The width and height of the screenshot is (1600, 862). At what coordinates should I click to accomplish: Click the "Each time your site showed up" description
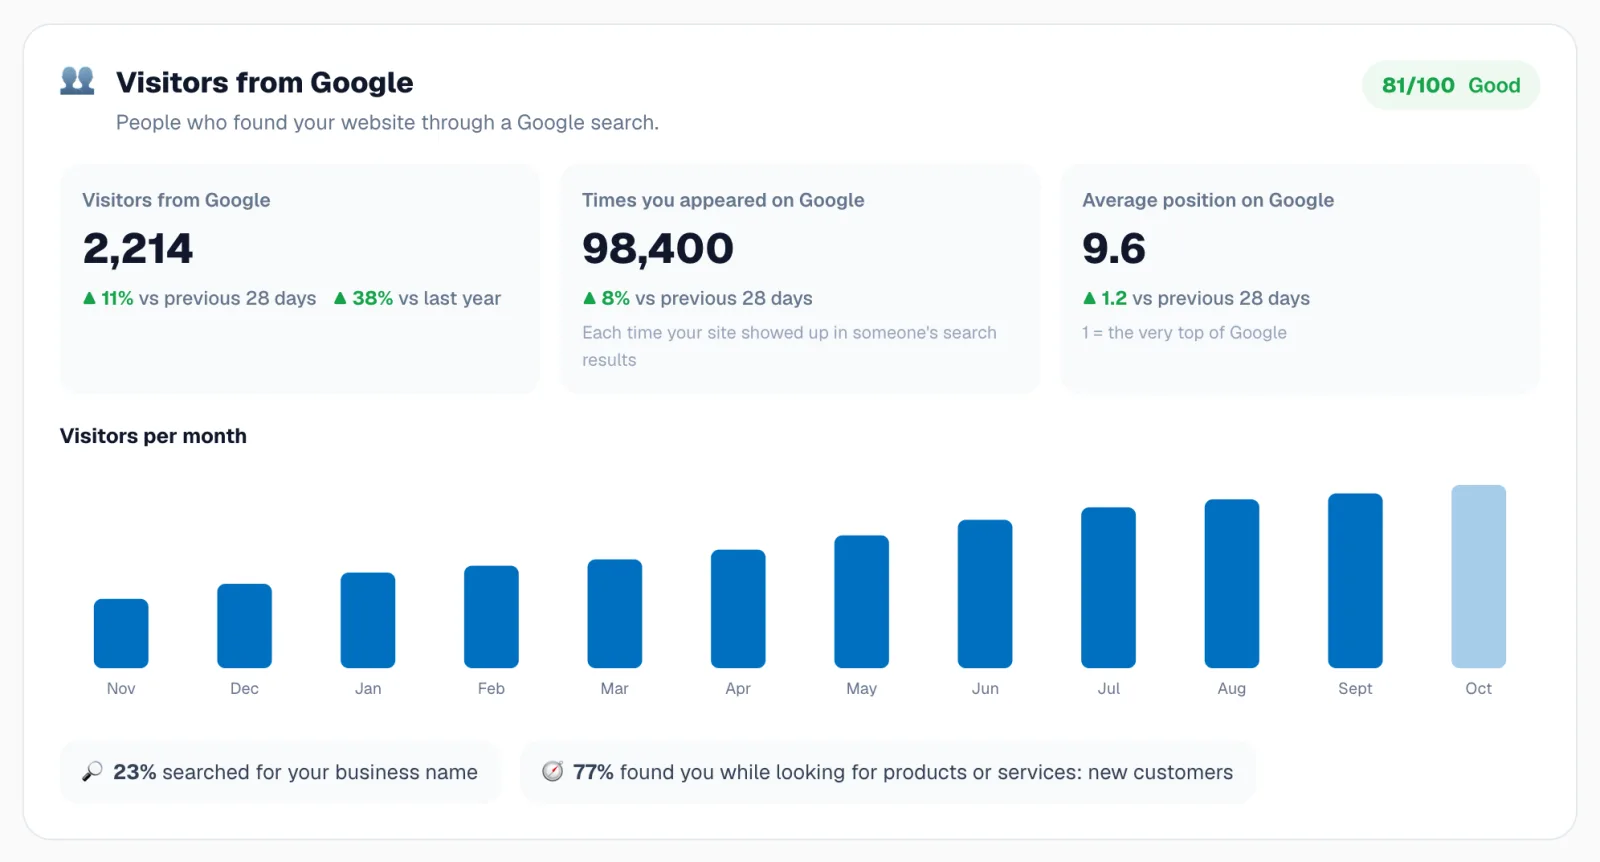pos(790,346)
